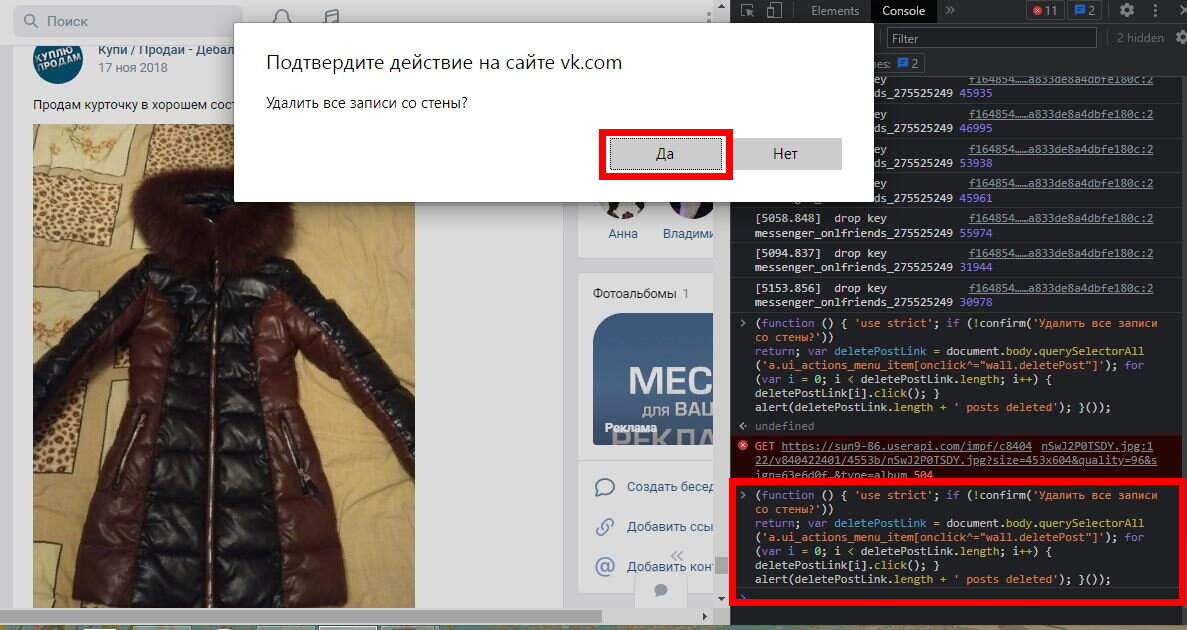Click Добавить ссылку link icon
Image resolution: width=1187 pixels, height=630 pixels.
[x=605, y=526]
